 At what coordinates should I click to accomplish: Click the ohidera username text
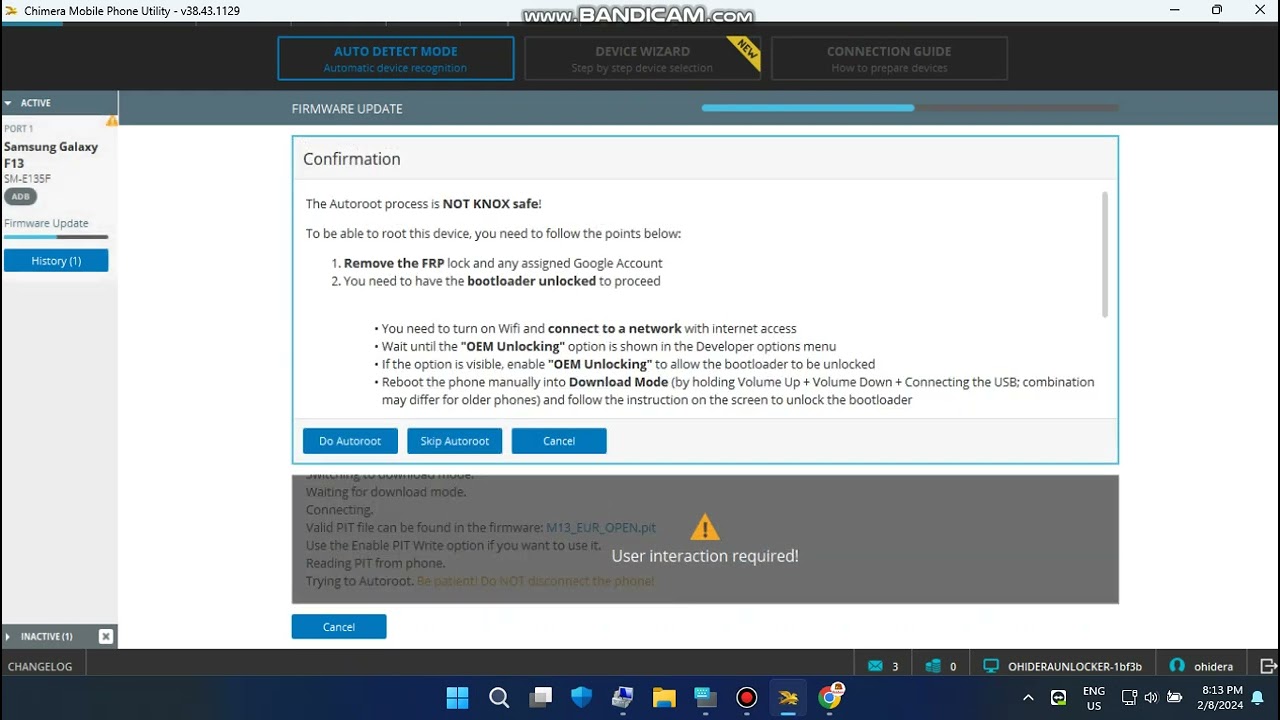click(1213, 666)
